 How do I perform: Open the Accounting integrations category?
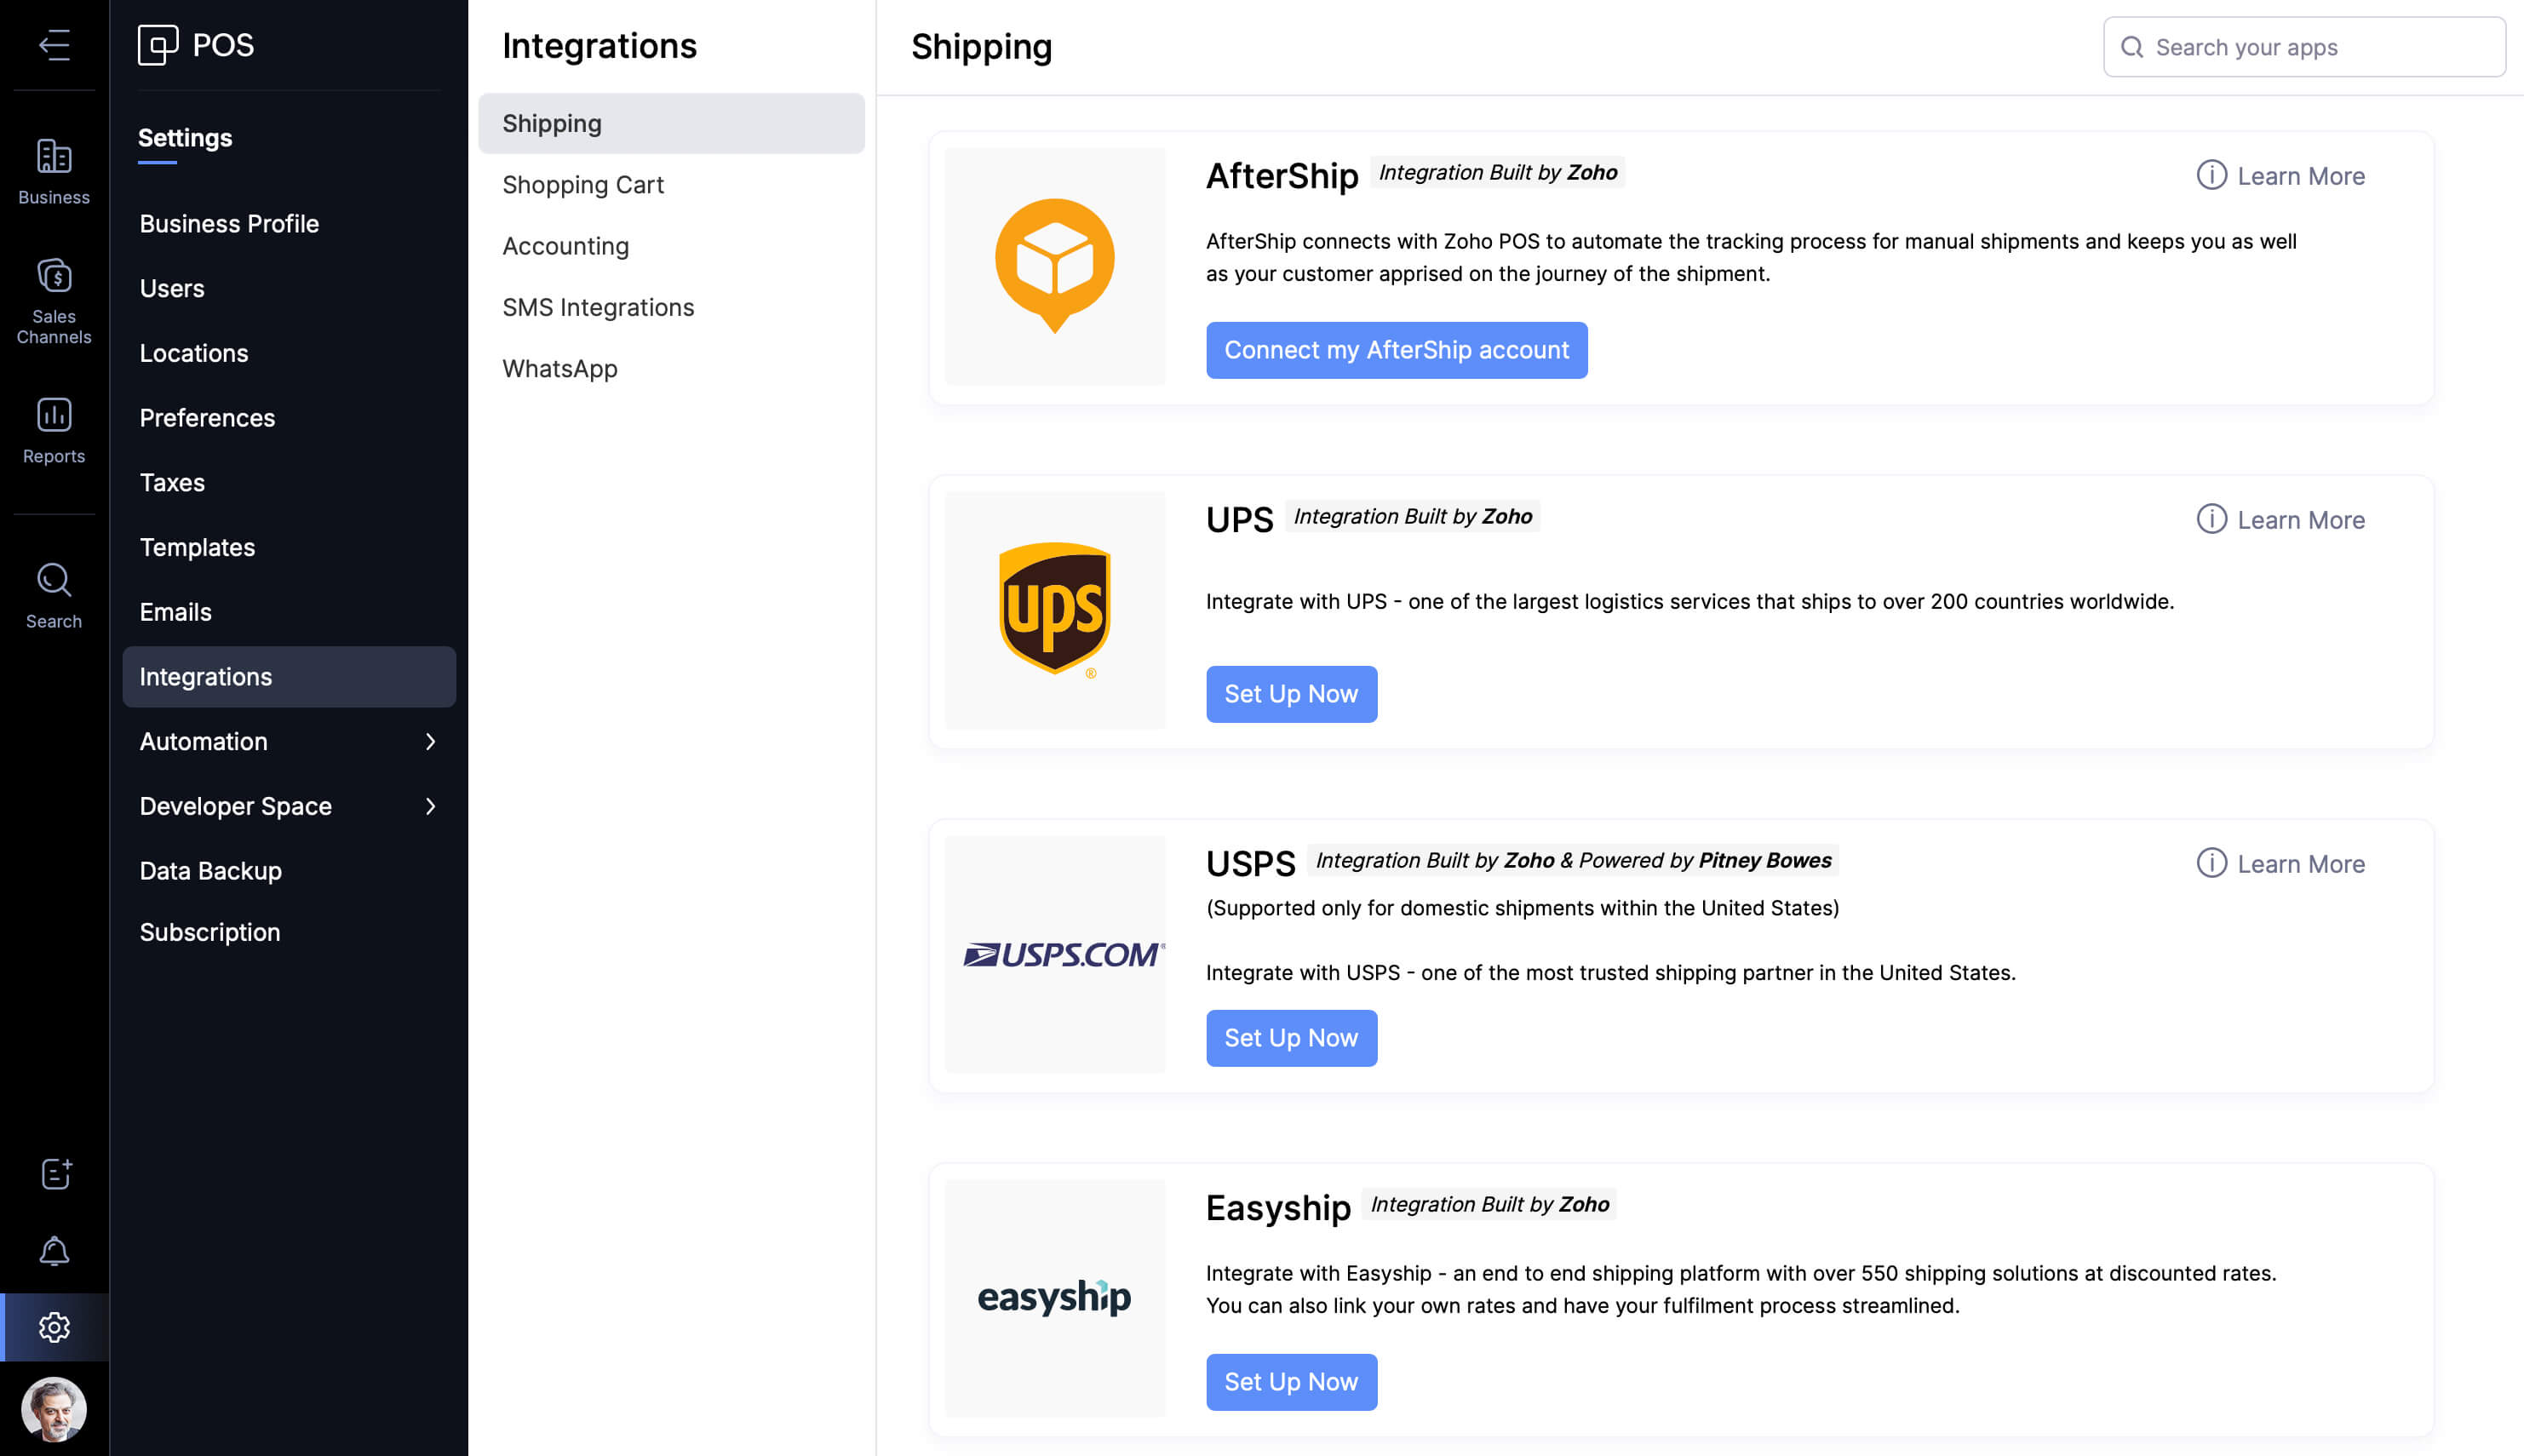[x=565, y=246]
